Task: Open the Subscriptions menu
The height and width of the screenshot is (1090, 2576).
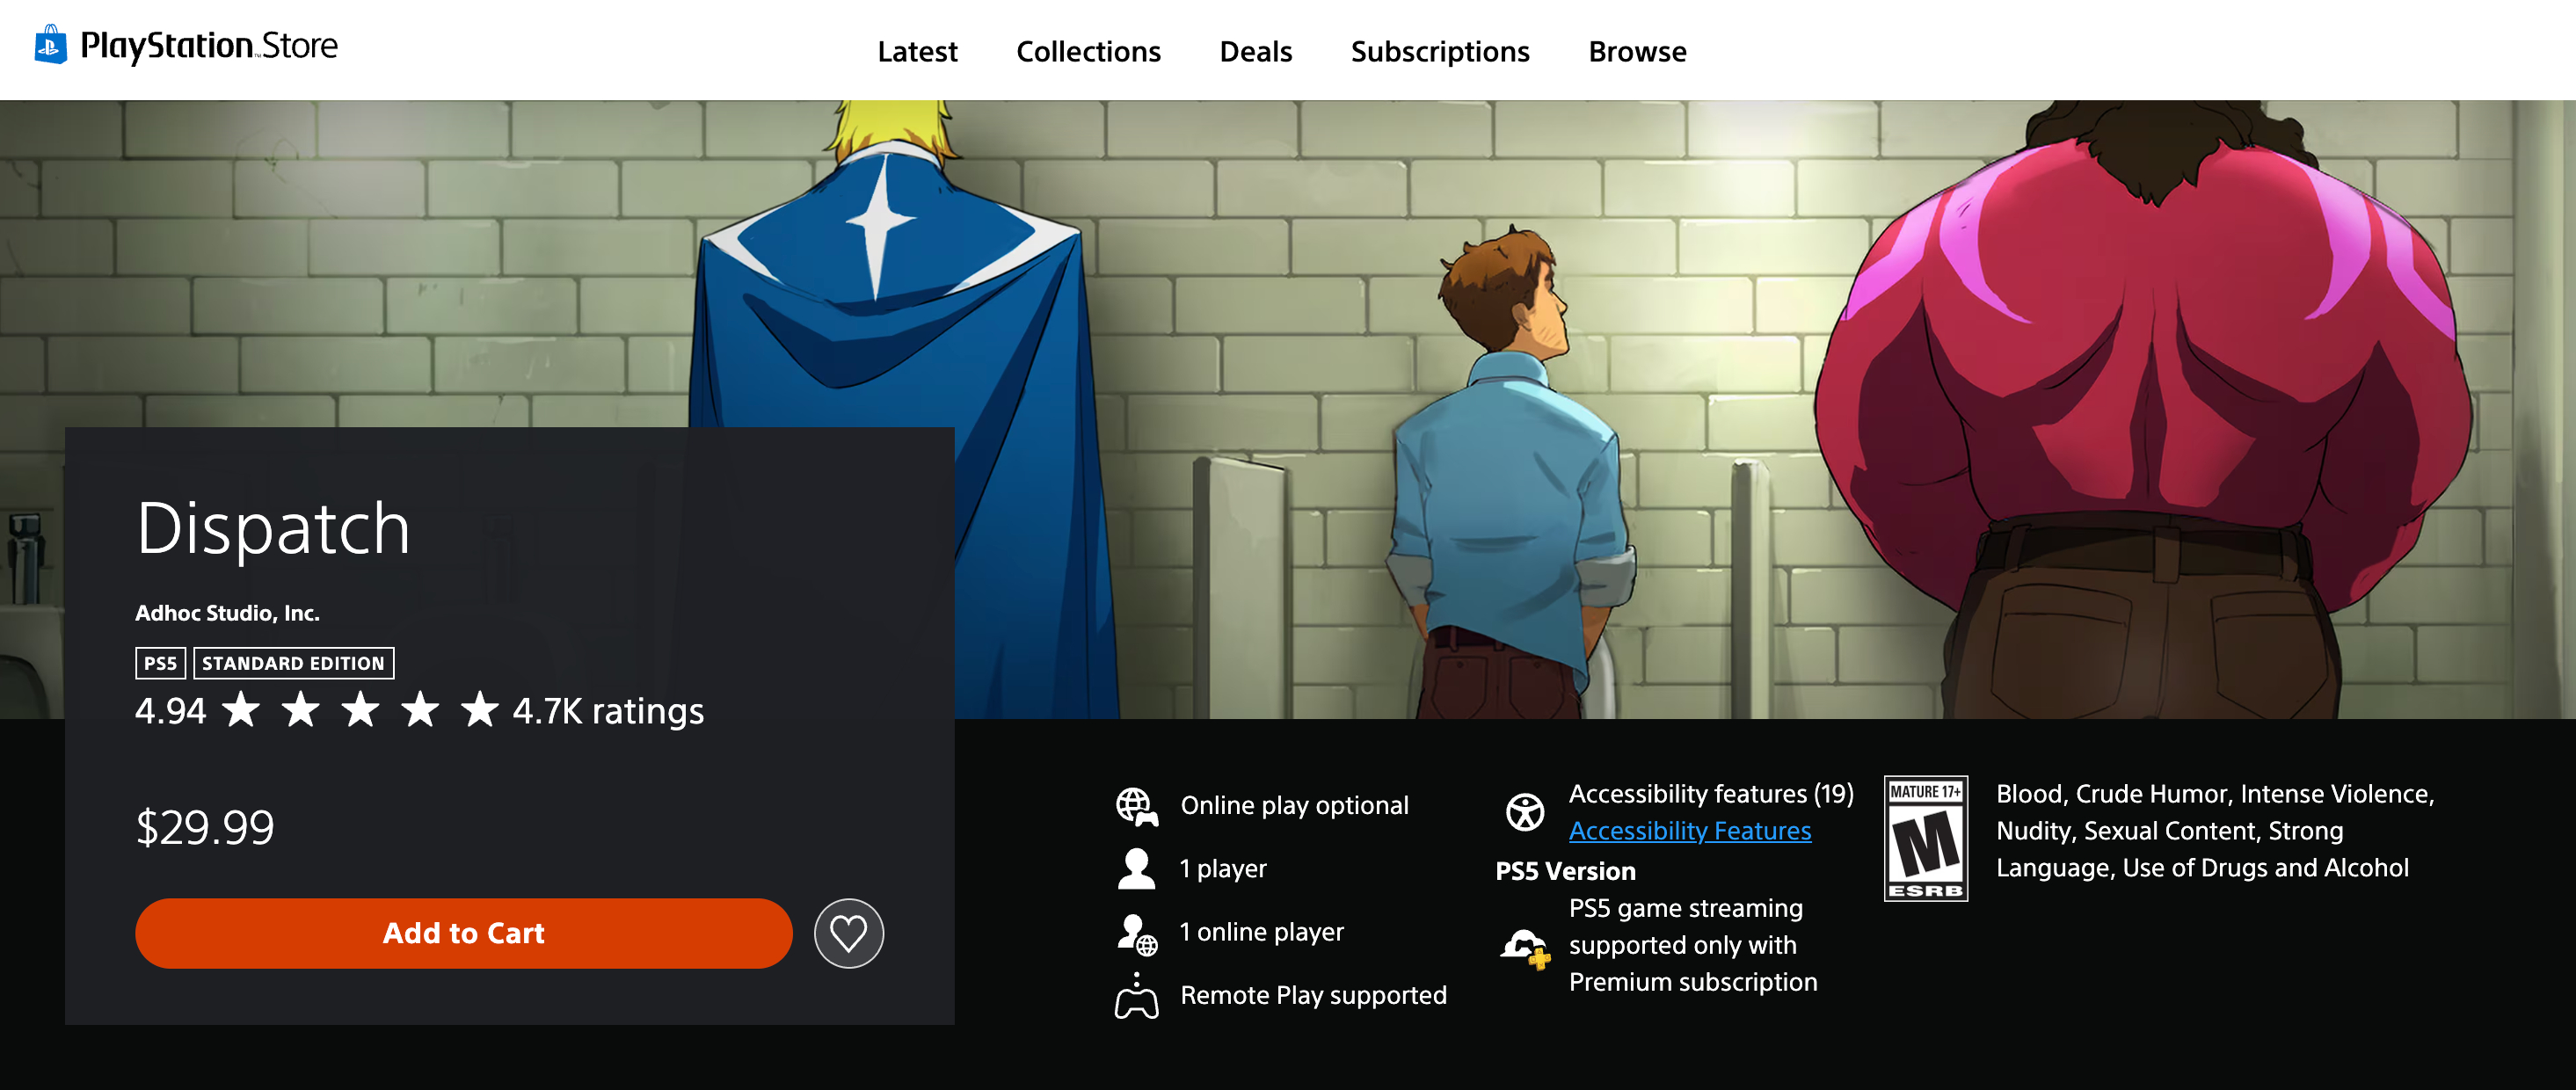Action: point(1439,52)
